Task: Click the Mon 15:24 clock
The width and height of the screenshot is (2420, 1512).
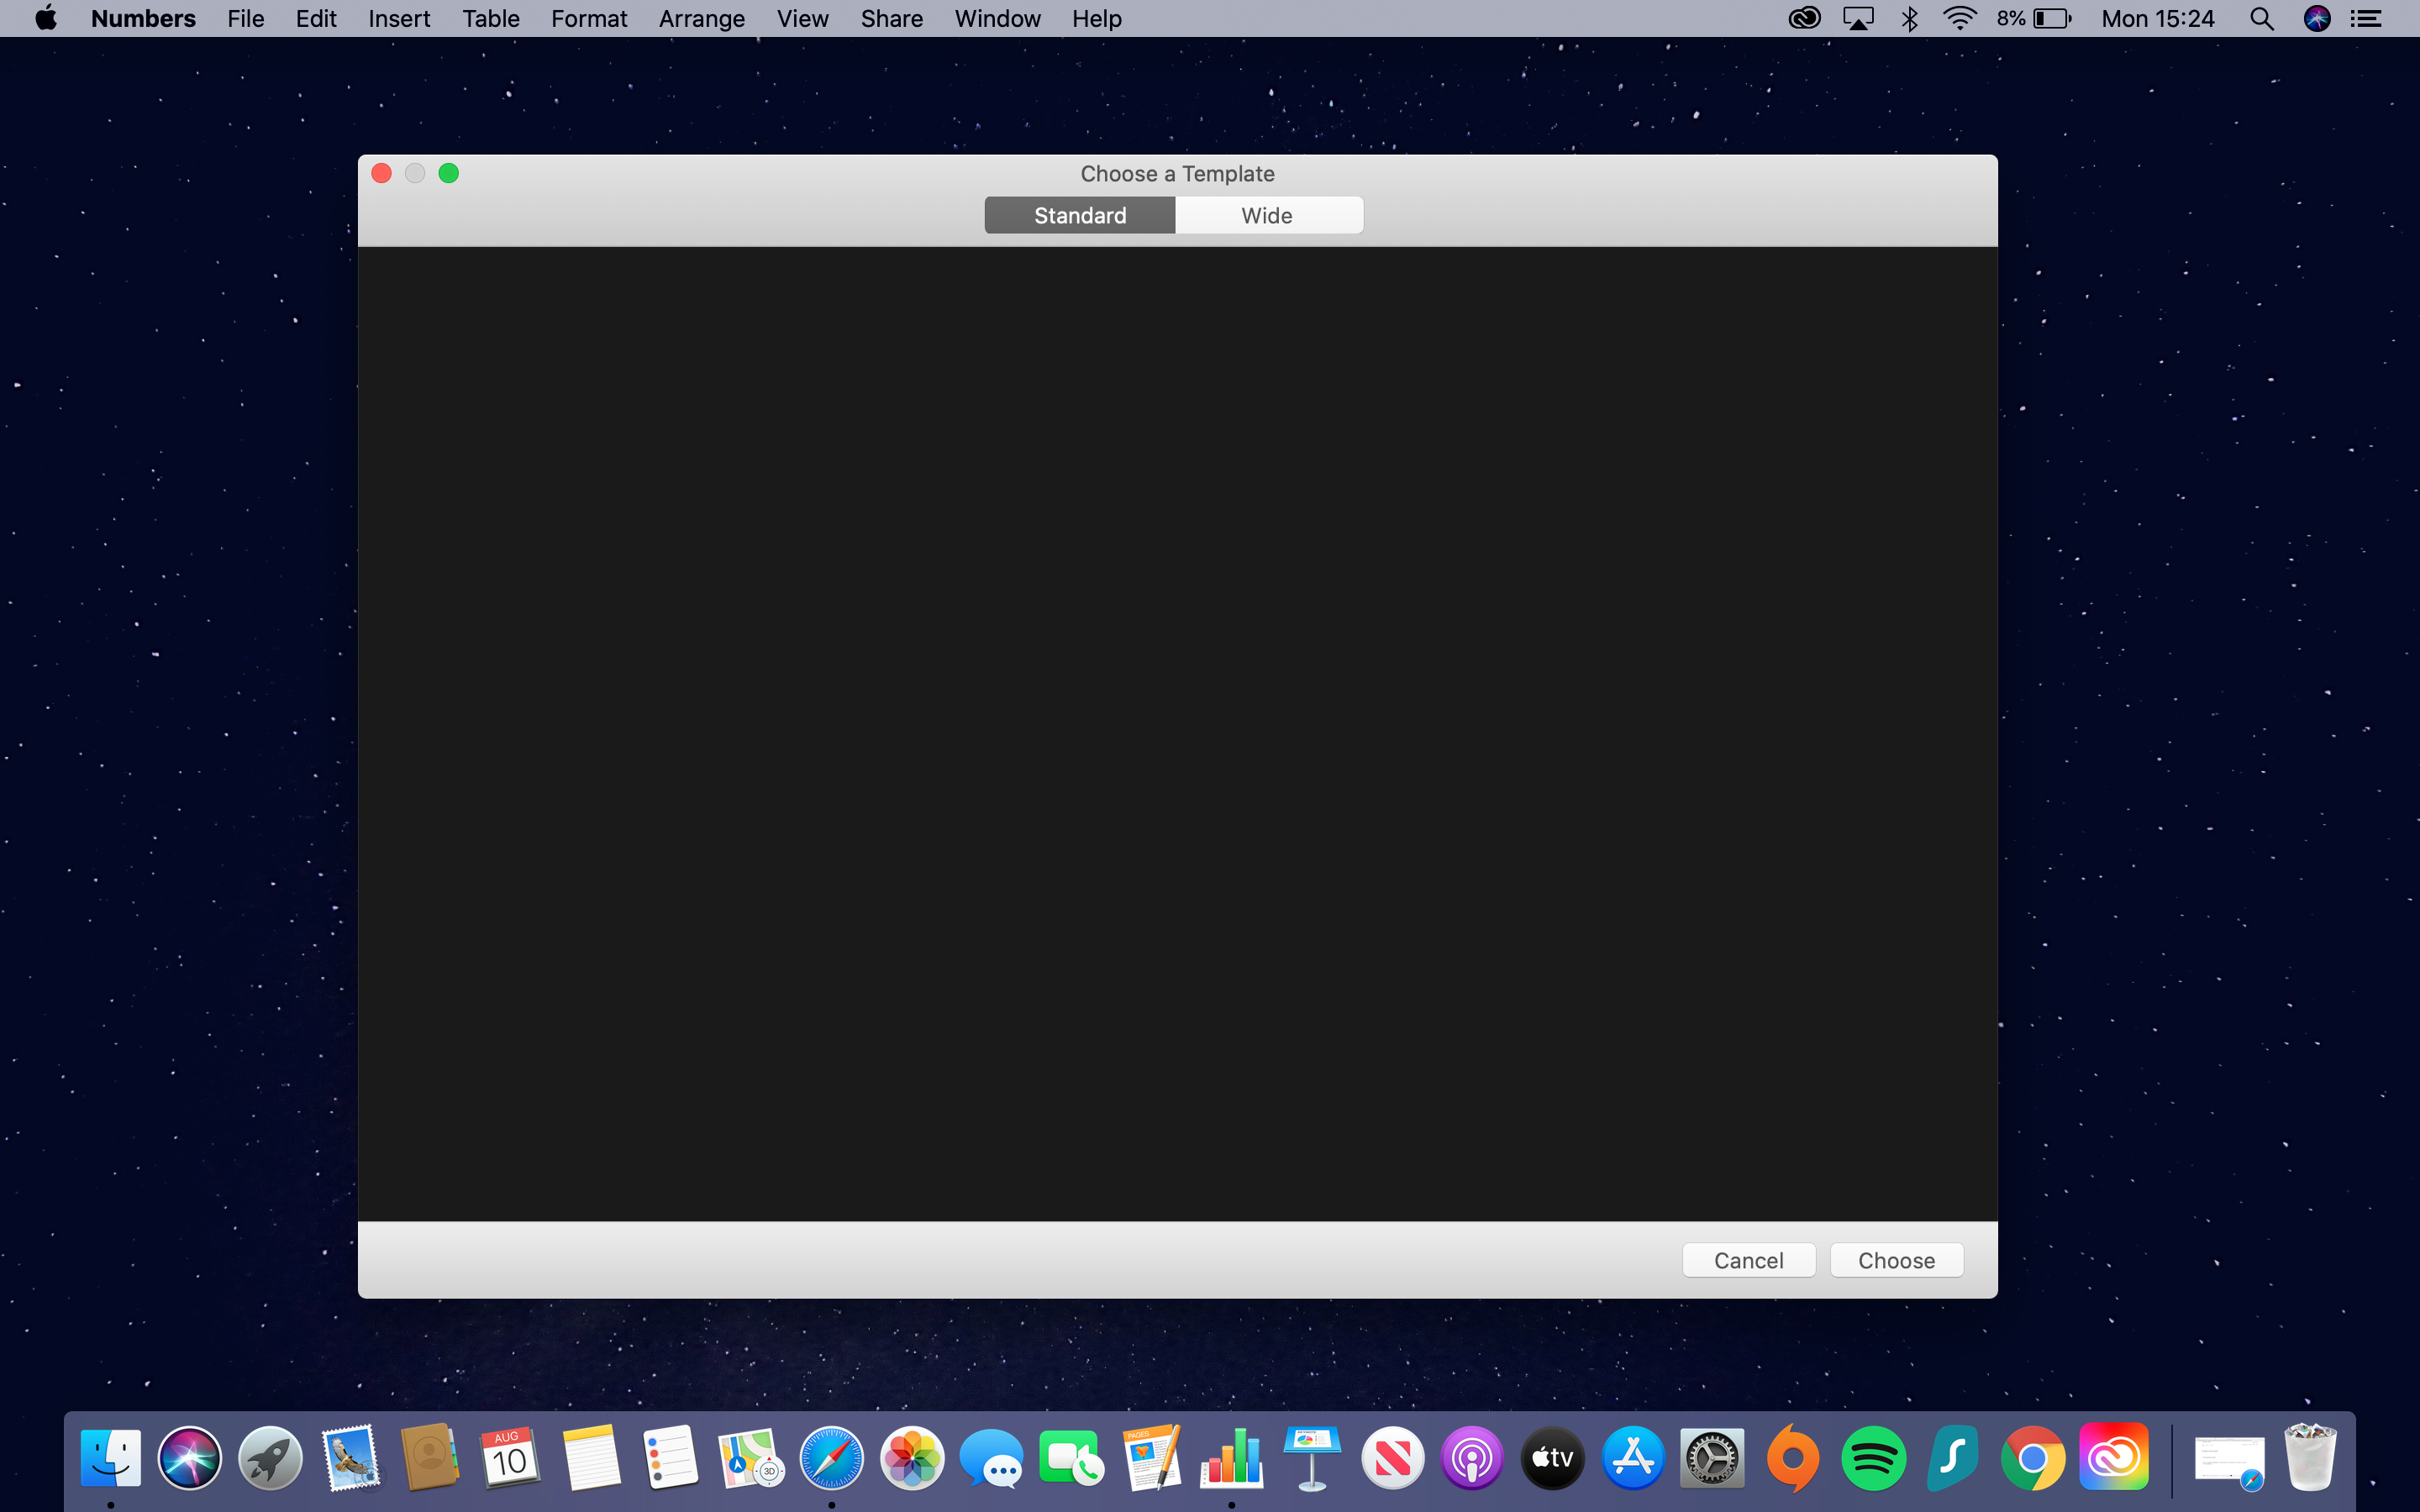Action: (x=2157, y=19)
